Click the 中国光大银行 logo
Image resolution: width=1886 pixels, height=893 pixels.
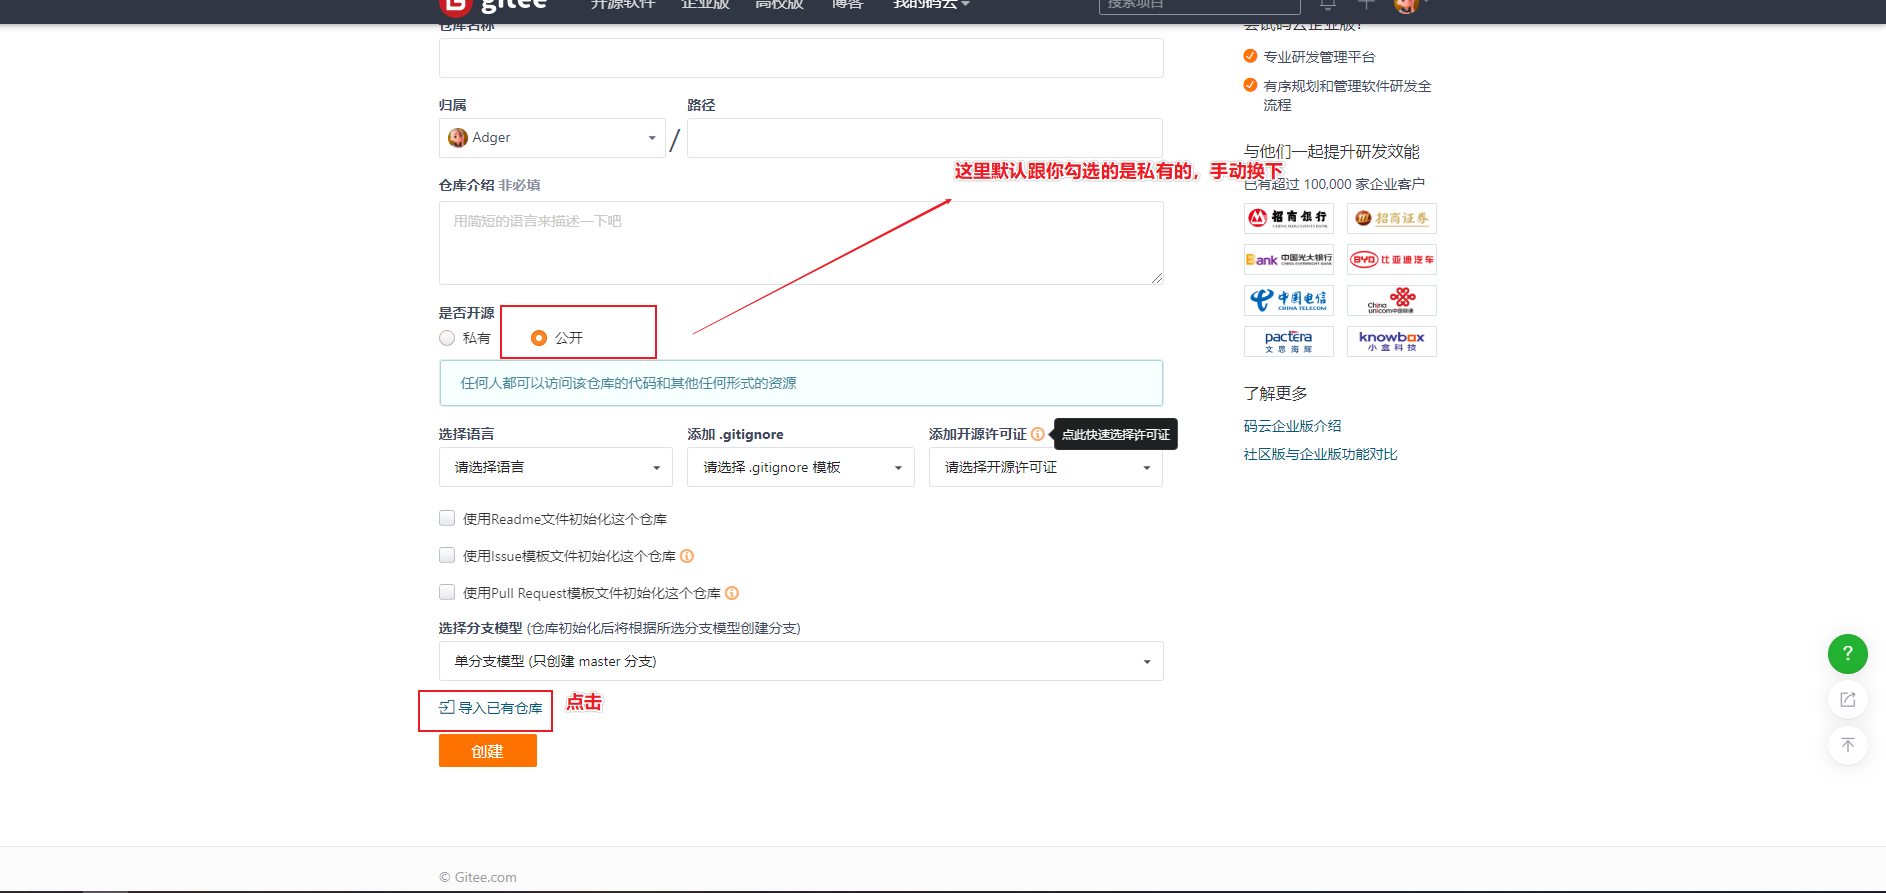pyautogui.click(x=1288, y=259)
